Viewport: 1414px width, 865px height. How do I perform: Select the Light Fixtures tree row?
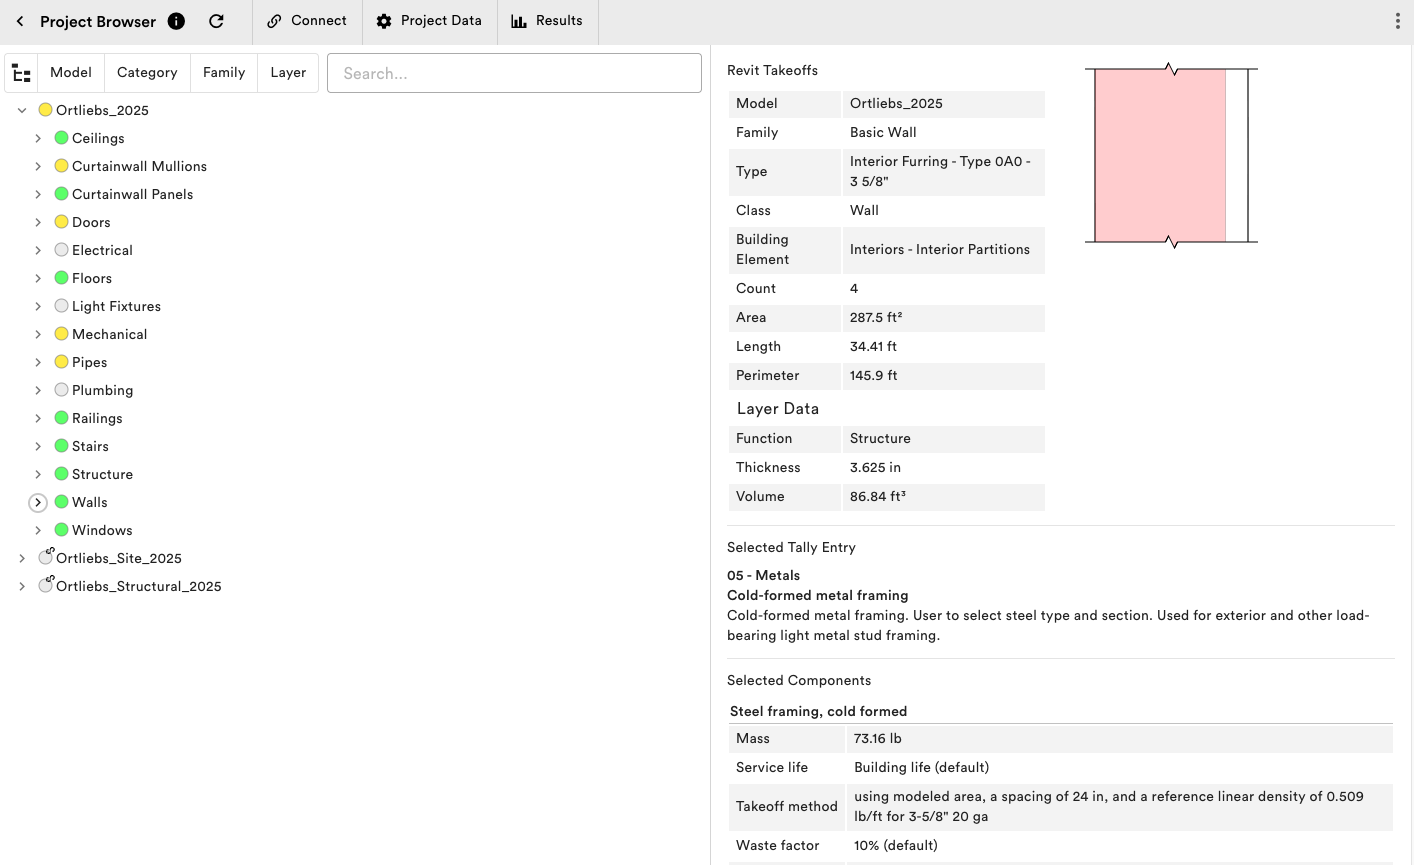pos(116,306)
